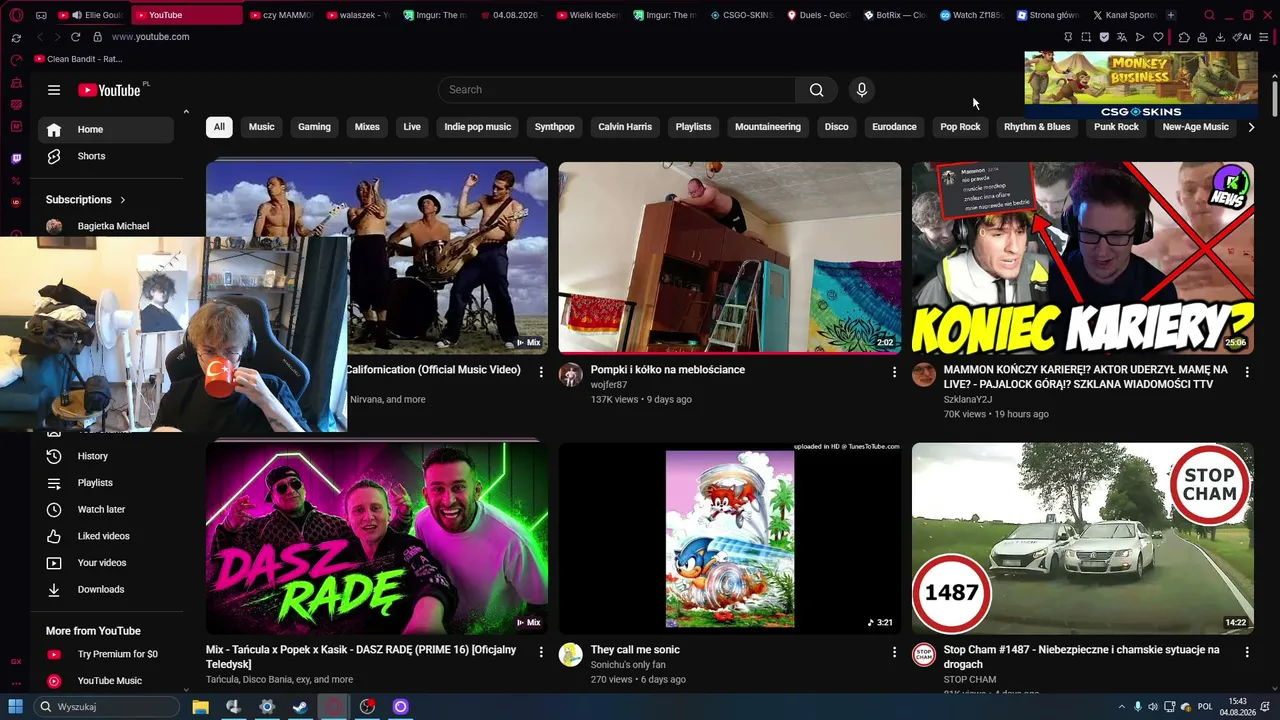
Task: Start voice search with the microphone
Action: pyautogui.click(x=862, y=90)
